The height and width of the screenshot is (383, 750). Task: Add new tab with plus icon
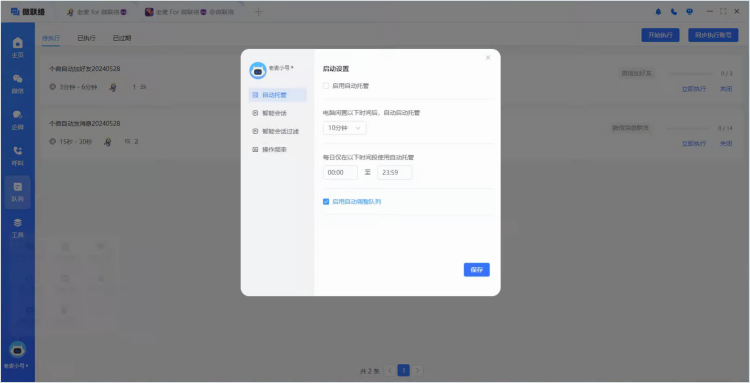pos(258,12)
